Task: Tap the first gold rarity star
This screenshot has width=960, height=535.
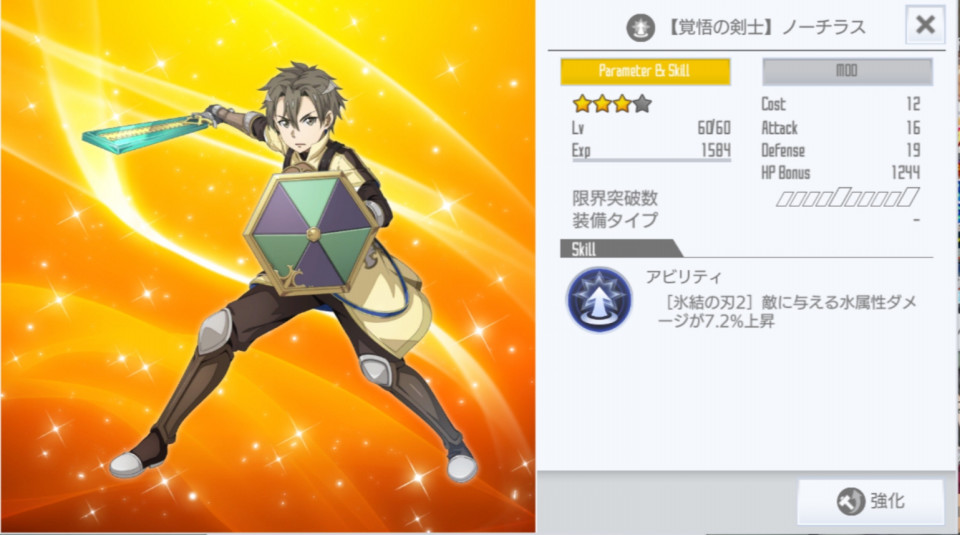Action: point(582,104)
